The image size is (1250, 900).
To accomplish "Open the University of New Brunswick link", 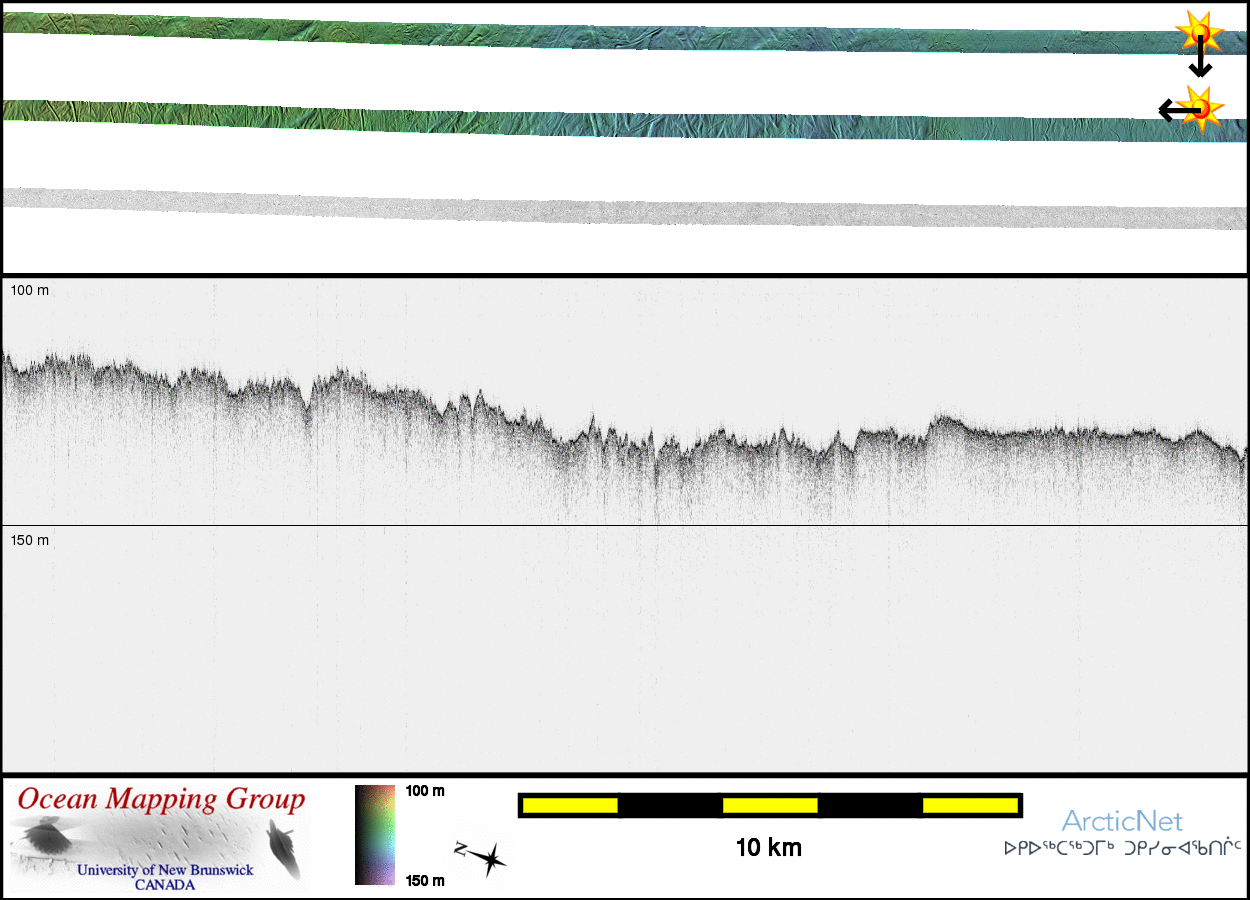I will point(165,870).
